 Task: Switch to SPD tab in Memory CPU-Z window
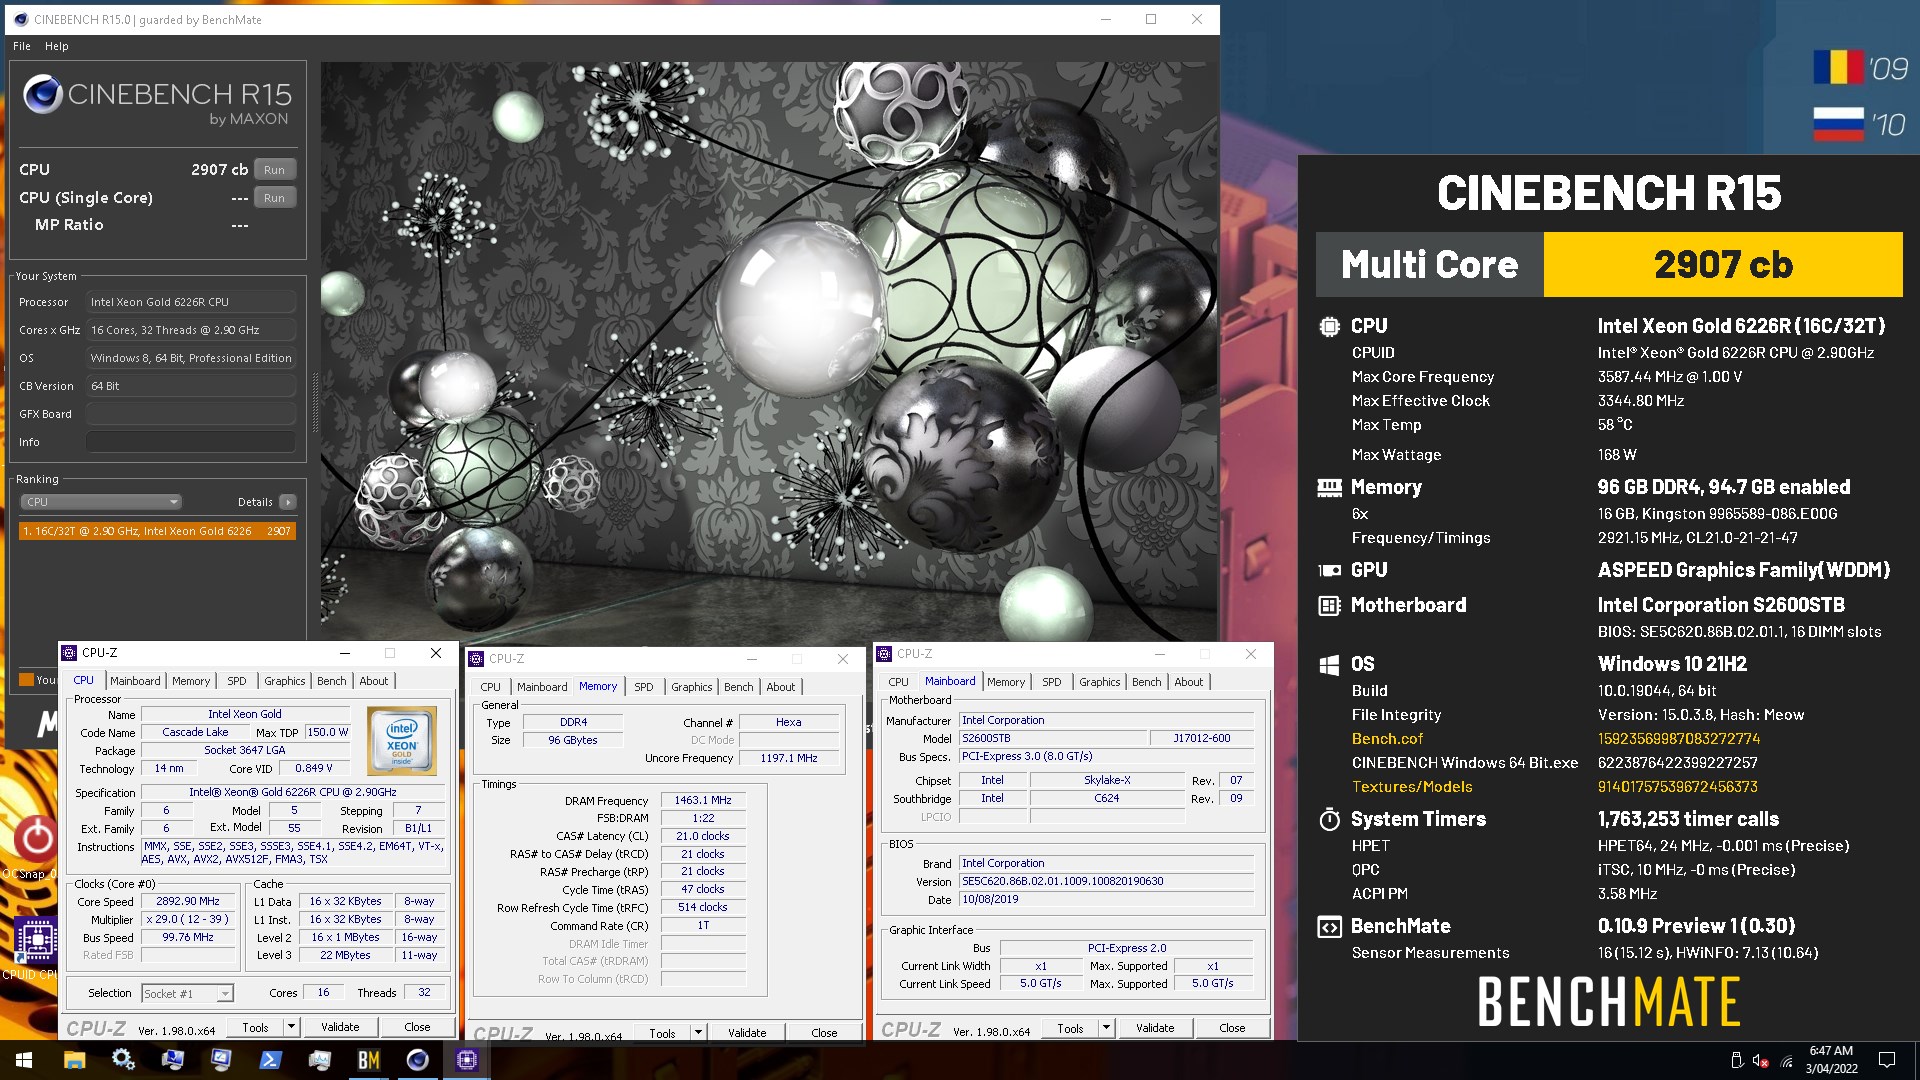[x=644, y=687]
